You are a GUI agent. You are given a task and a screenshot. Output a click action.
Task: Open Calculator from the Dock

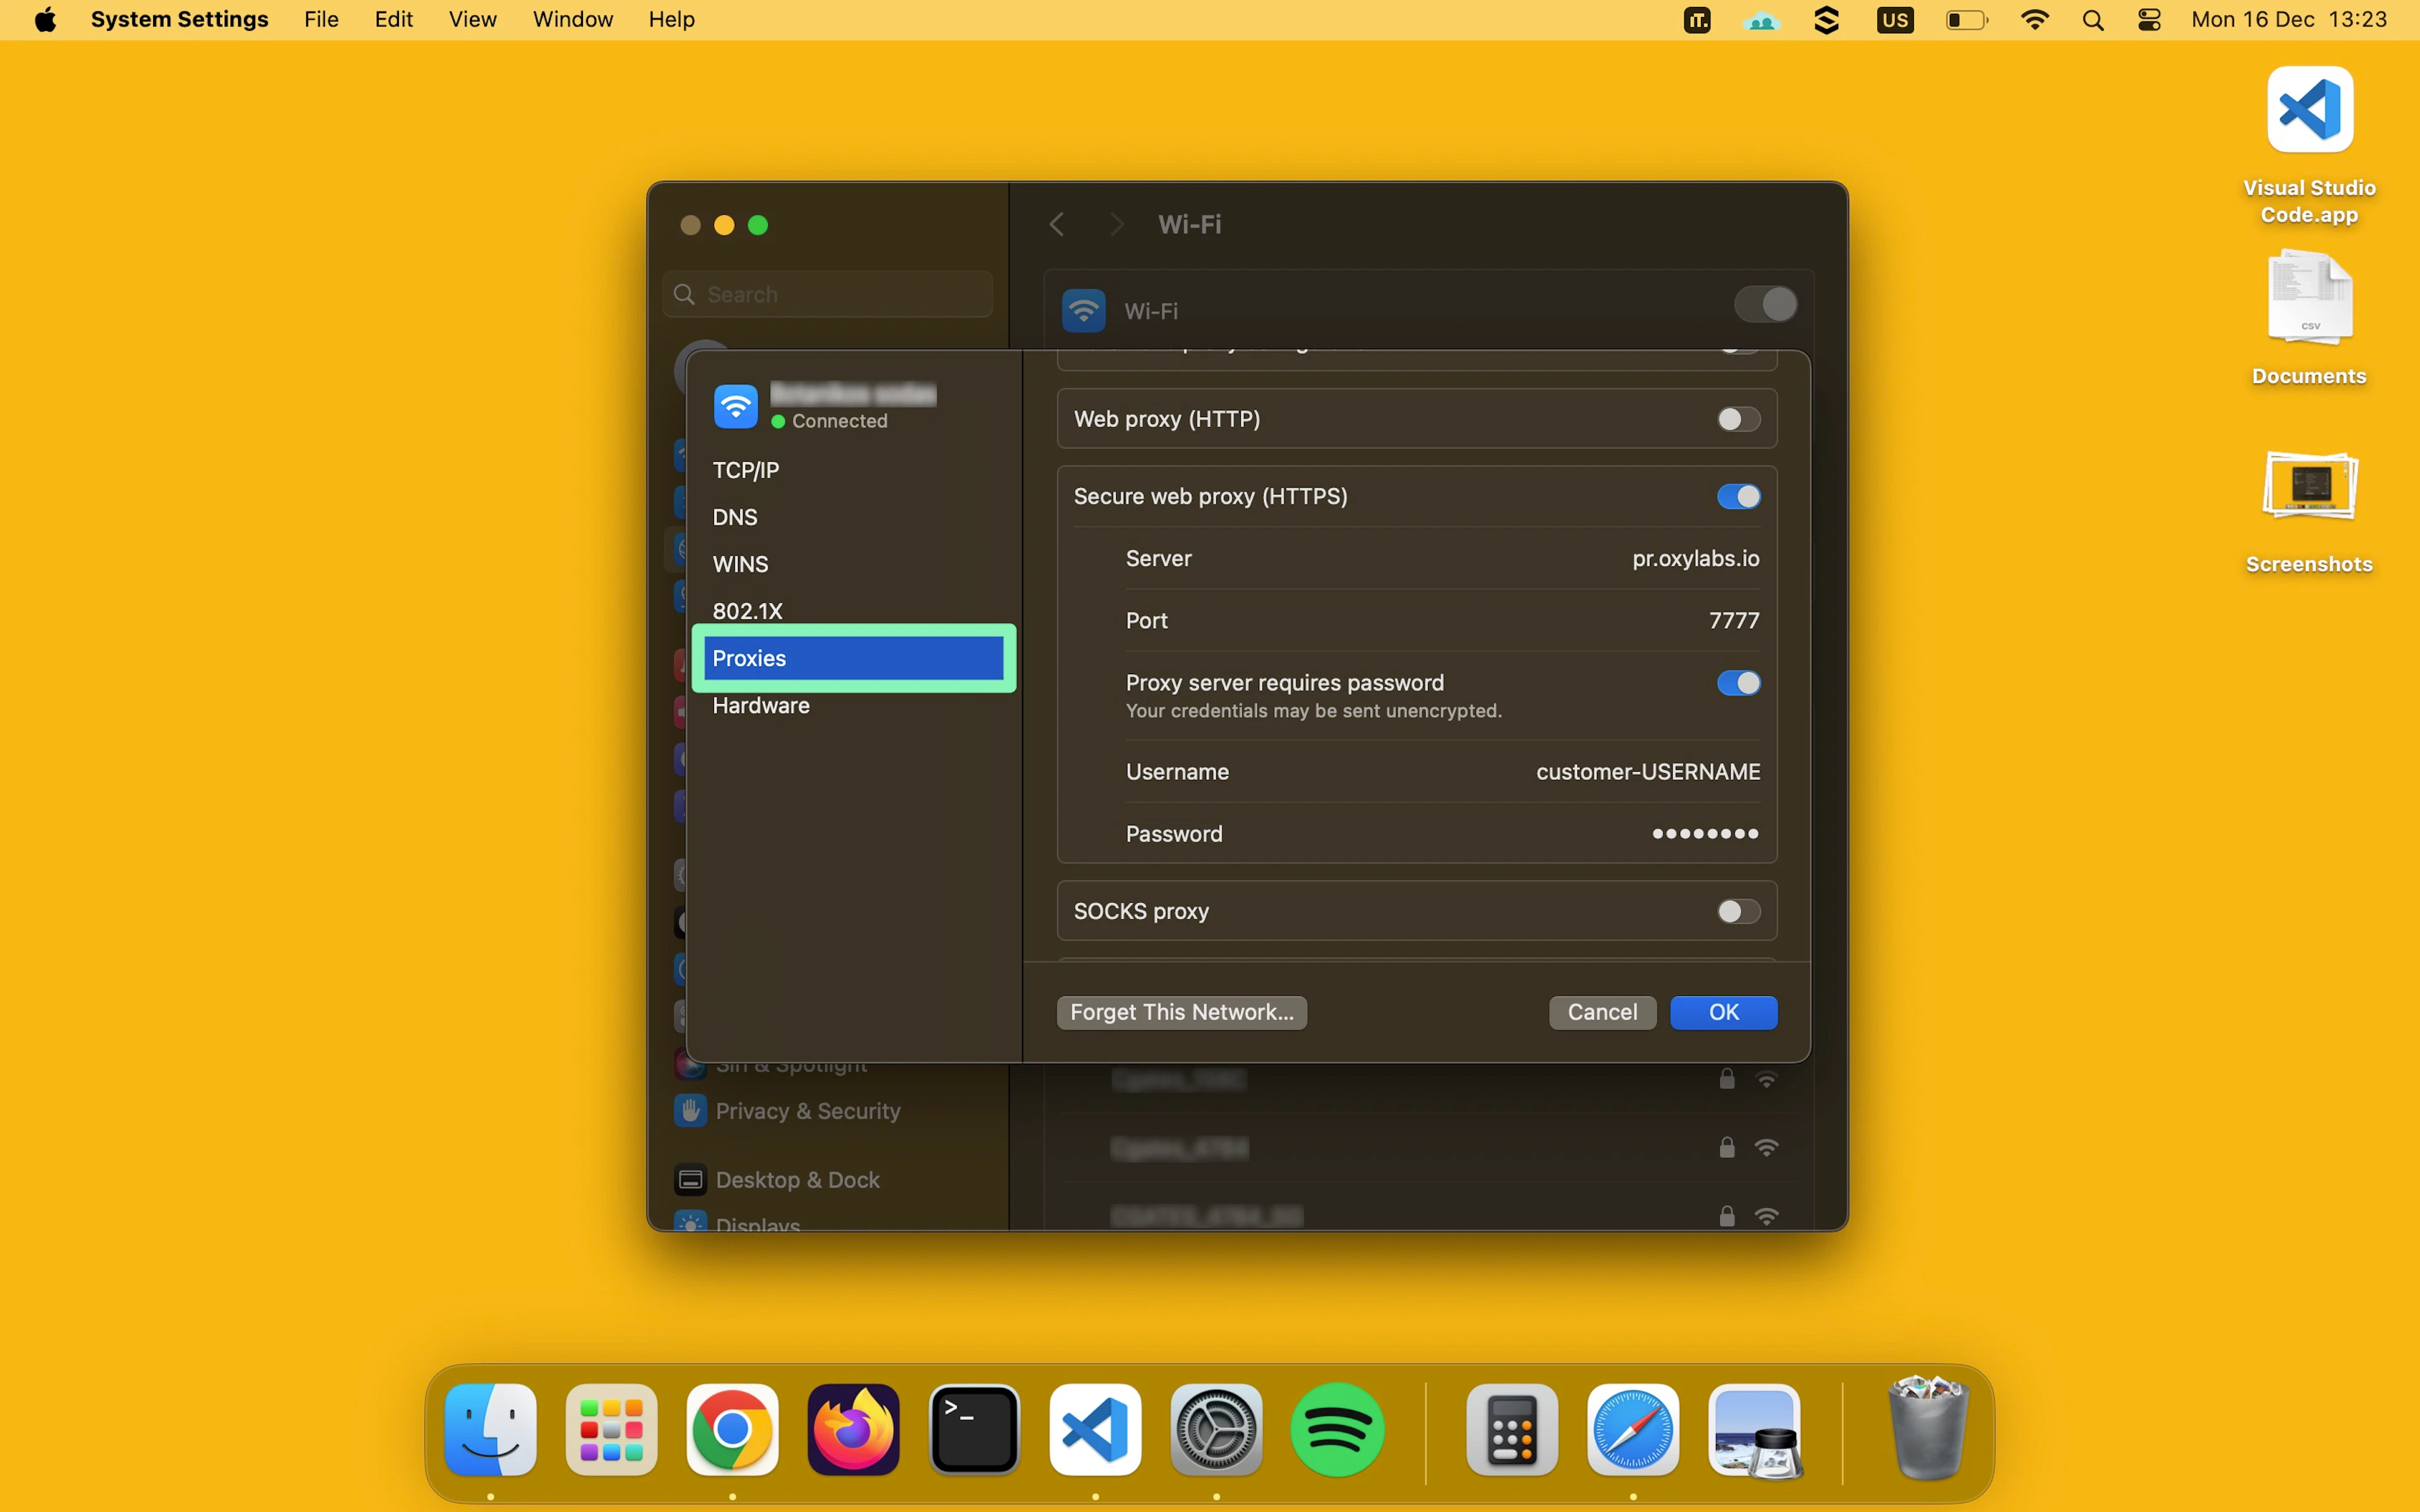coord(1511,1429)
